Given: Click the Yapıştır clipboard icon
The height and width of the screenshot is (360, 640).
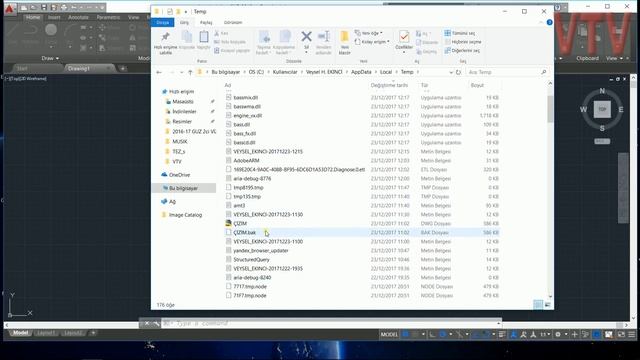Looking at the screenshot, I should coord(204,37).
